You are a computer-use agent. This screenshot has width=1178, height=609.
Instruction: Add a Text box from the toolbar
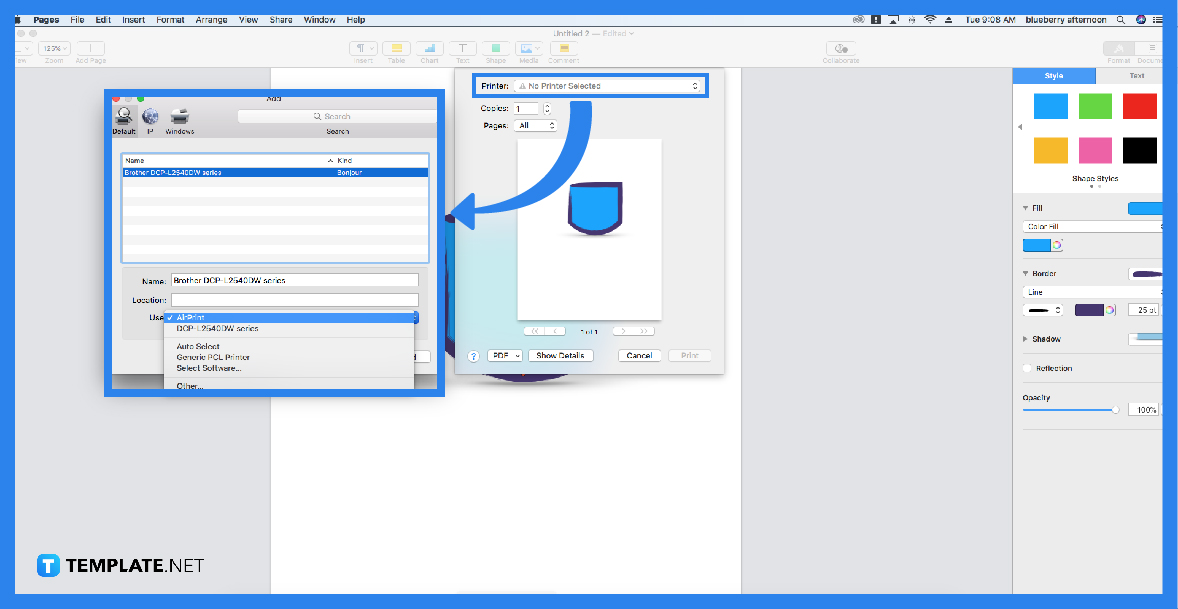(463, 49)
